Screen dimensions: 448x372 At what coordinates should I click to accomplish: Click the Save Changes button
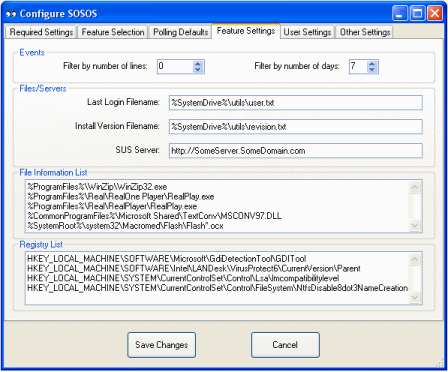pos(161,345)
